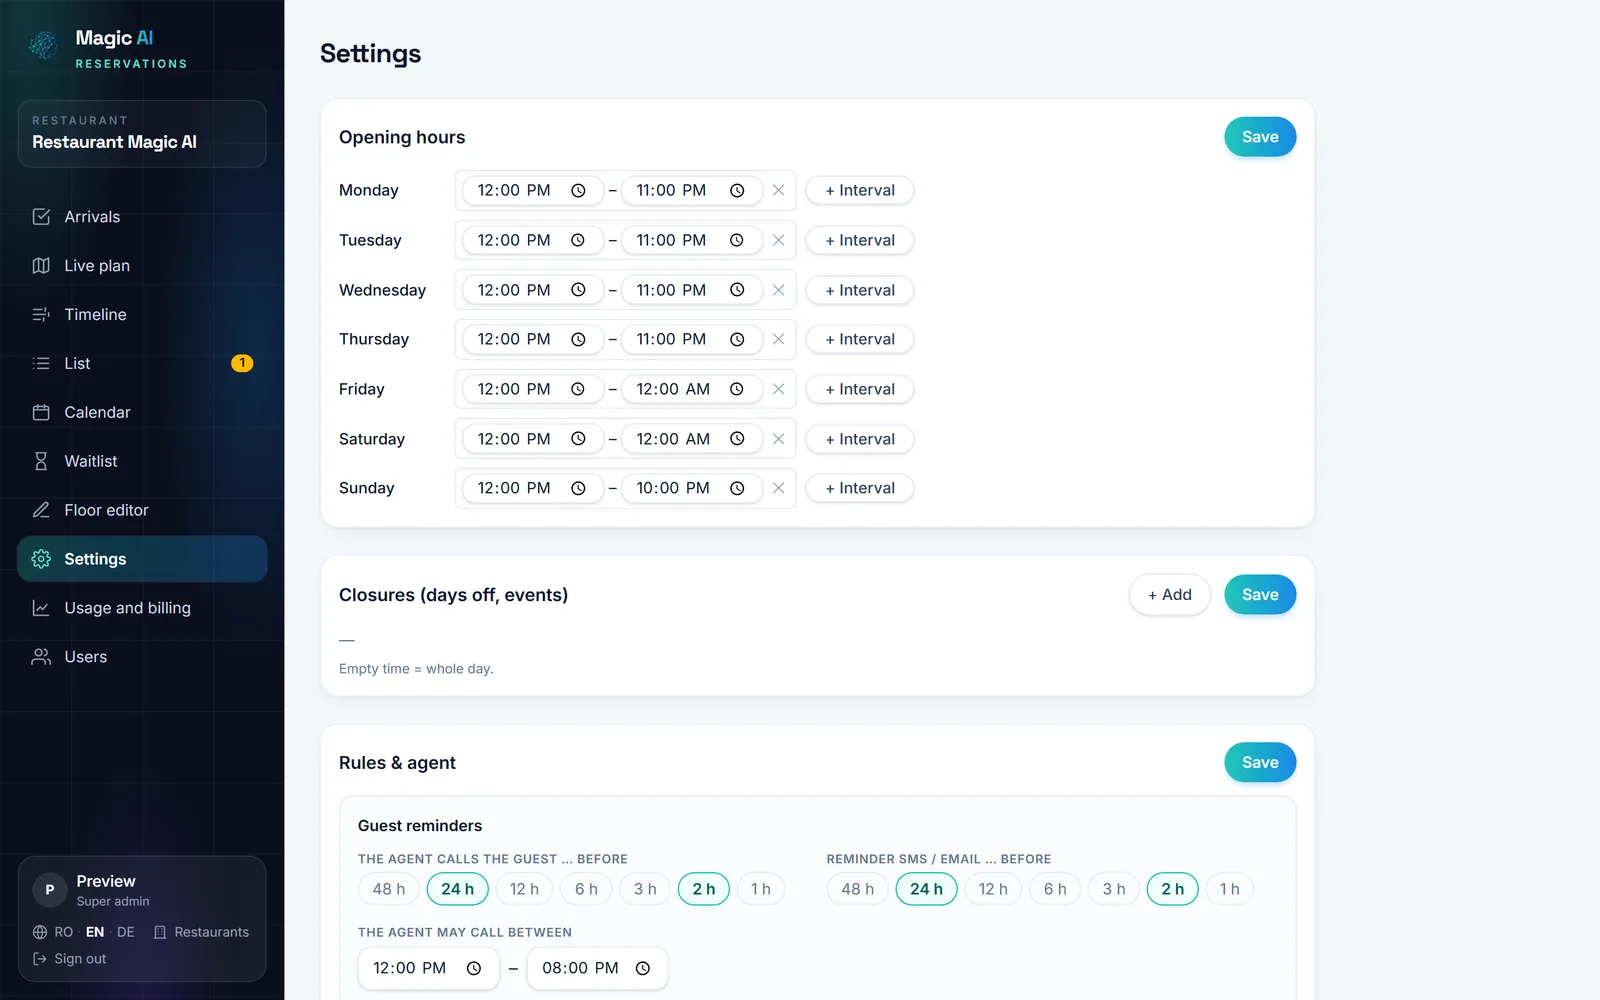Remove Tuesday's opening interval with the X
Image resolution: width=1600 pixels, height=1000 pixels.
click(x=778, y=240)
